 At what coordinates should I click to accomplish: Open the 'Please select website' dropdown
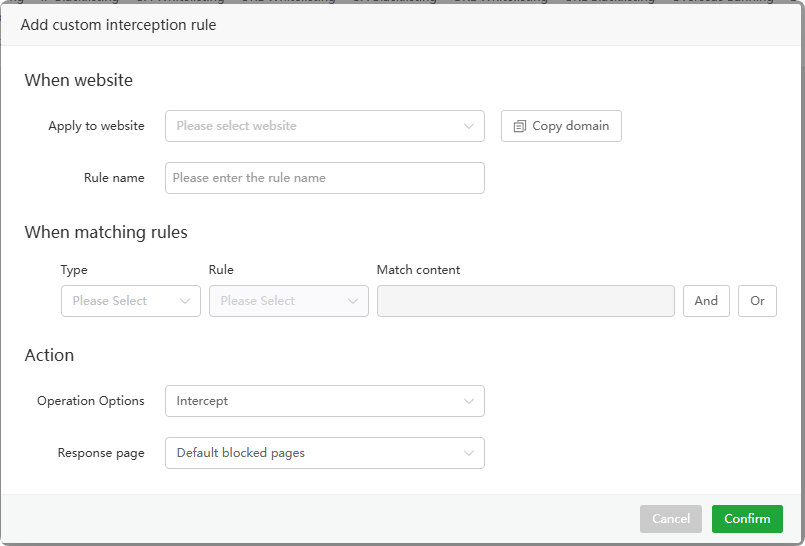click(310, 126)
